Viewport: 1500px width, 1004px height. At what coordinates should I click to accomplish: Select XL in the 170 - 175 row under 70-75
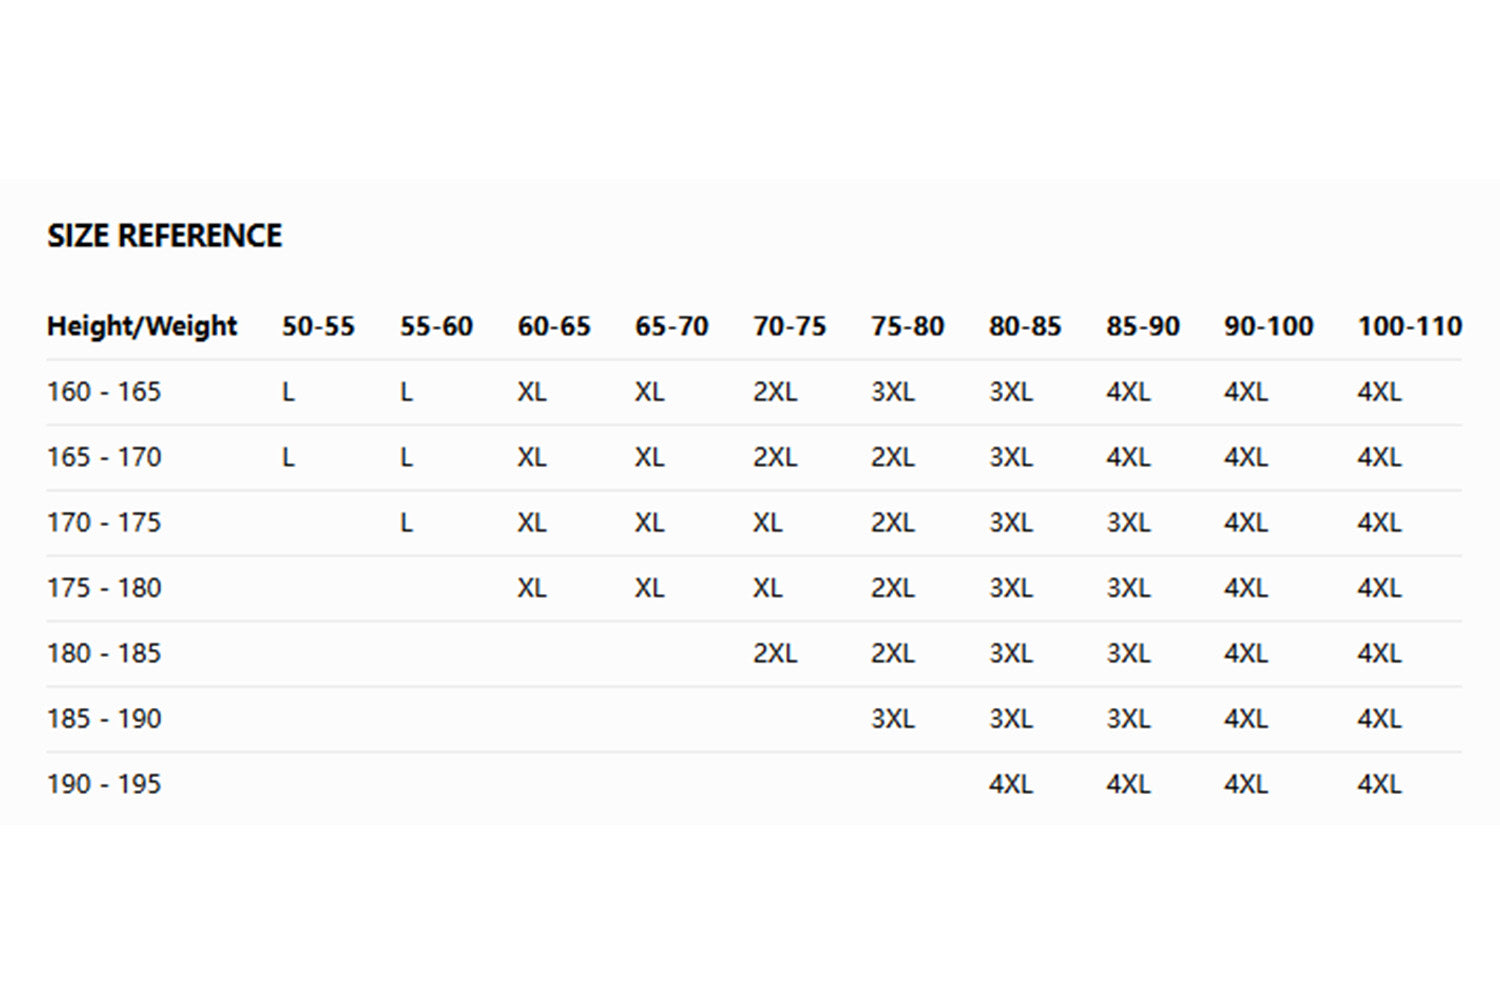[767, 523]
